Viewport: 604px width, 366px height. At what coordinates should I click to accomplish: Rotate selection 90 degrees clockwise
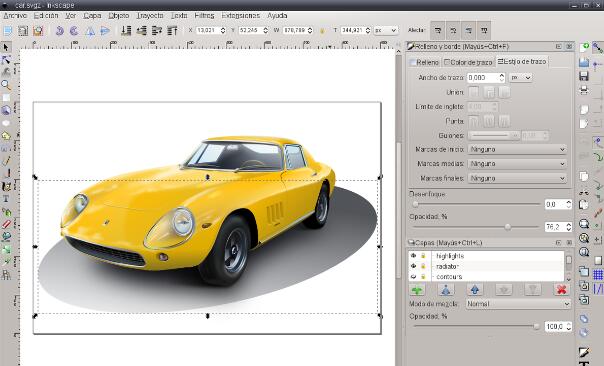74,30
